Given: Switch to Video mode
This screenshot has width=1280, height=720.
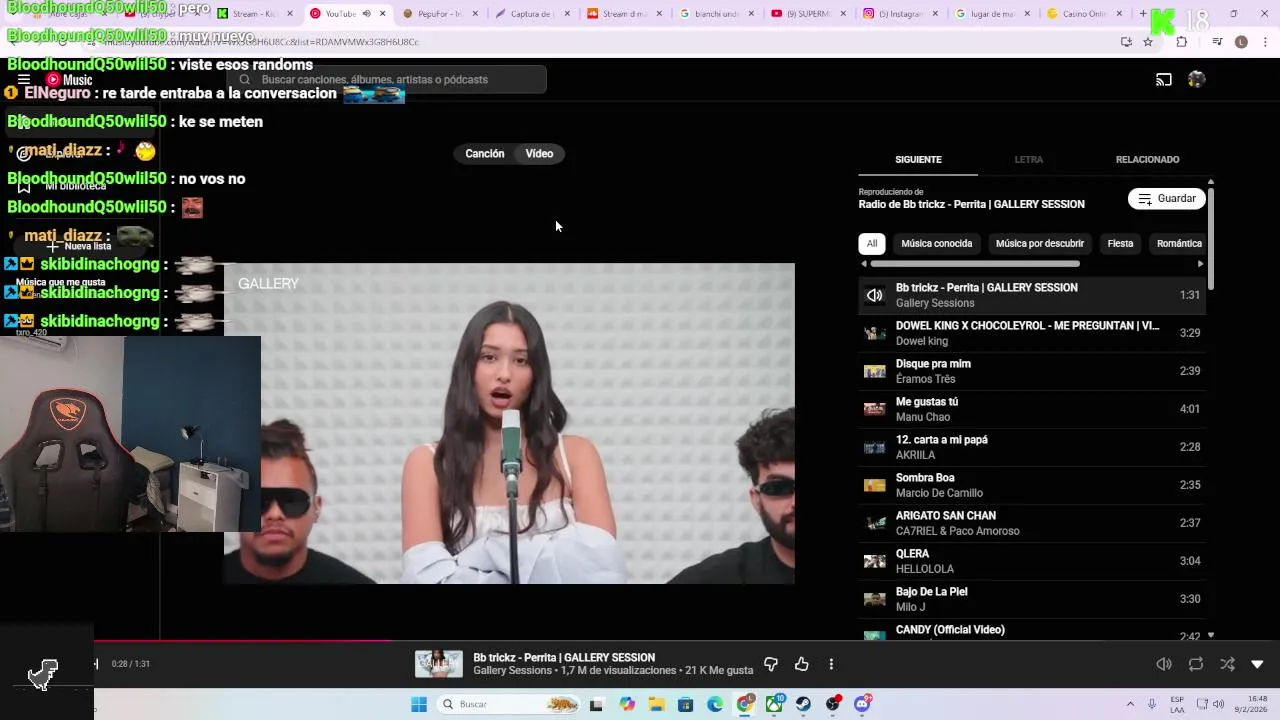Looking at the screenshot, I should 539,154.
